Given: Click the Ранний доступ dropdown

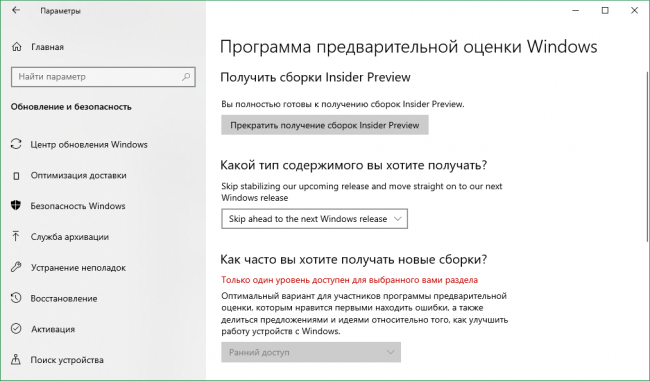Looking at the screenshot, I should 311,352.
